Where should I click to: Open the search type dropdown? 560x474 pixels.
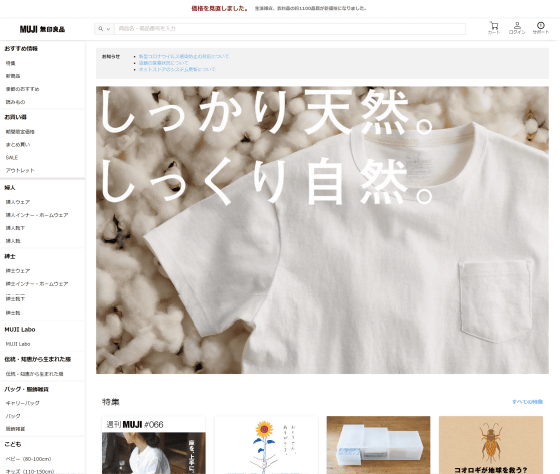click(104, 29)
